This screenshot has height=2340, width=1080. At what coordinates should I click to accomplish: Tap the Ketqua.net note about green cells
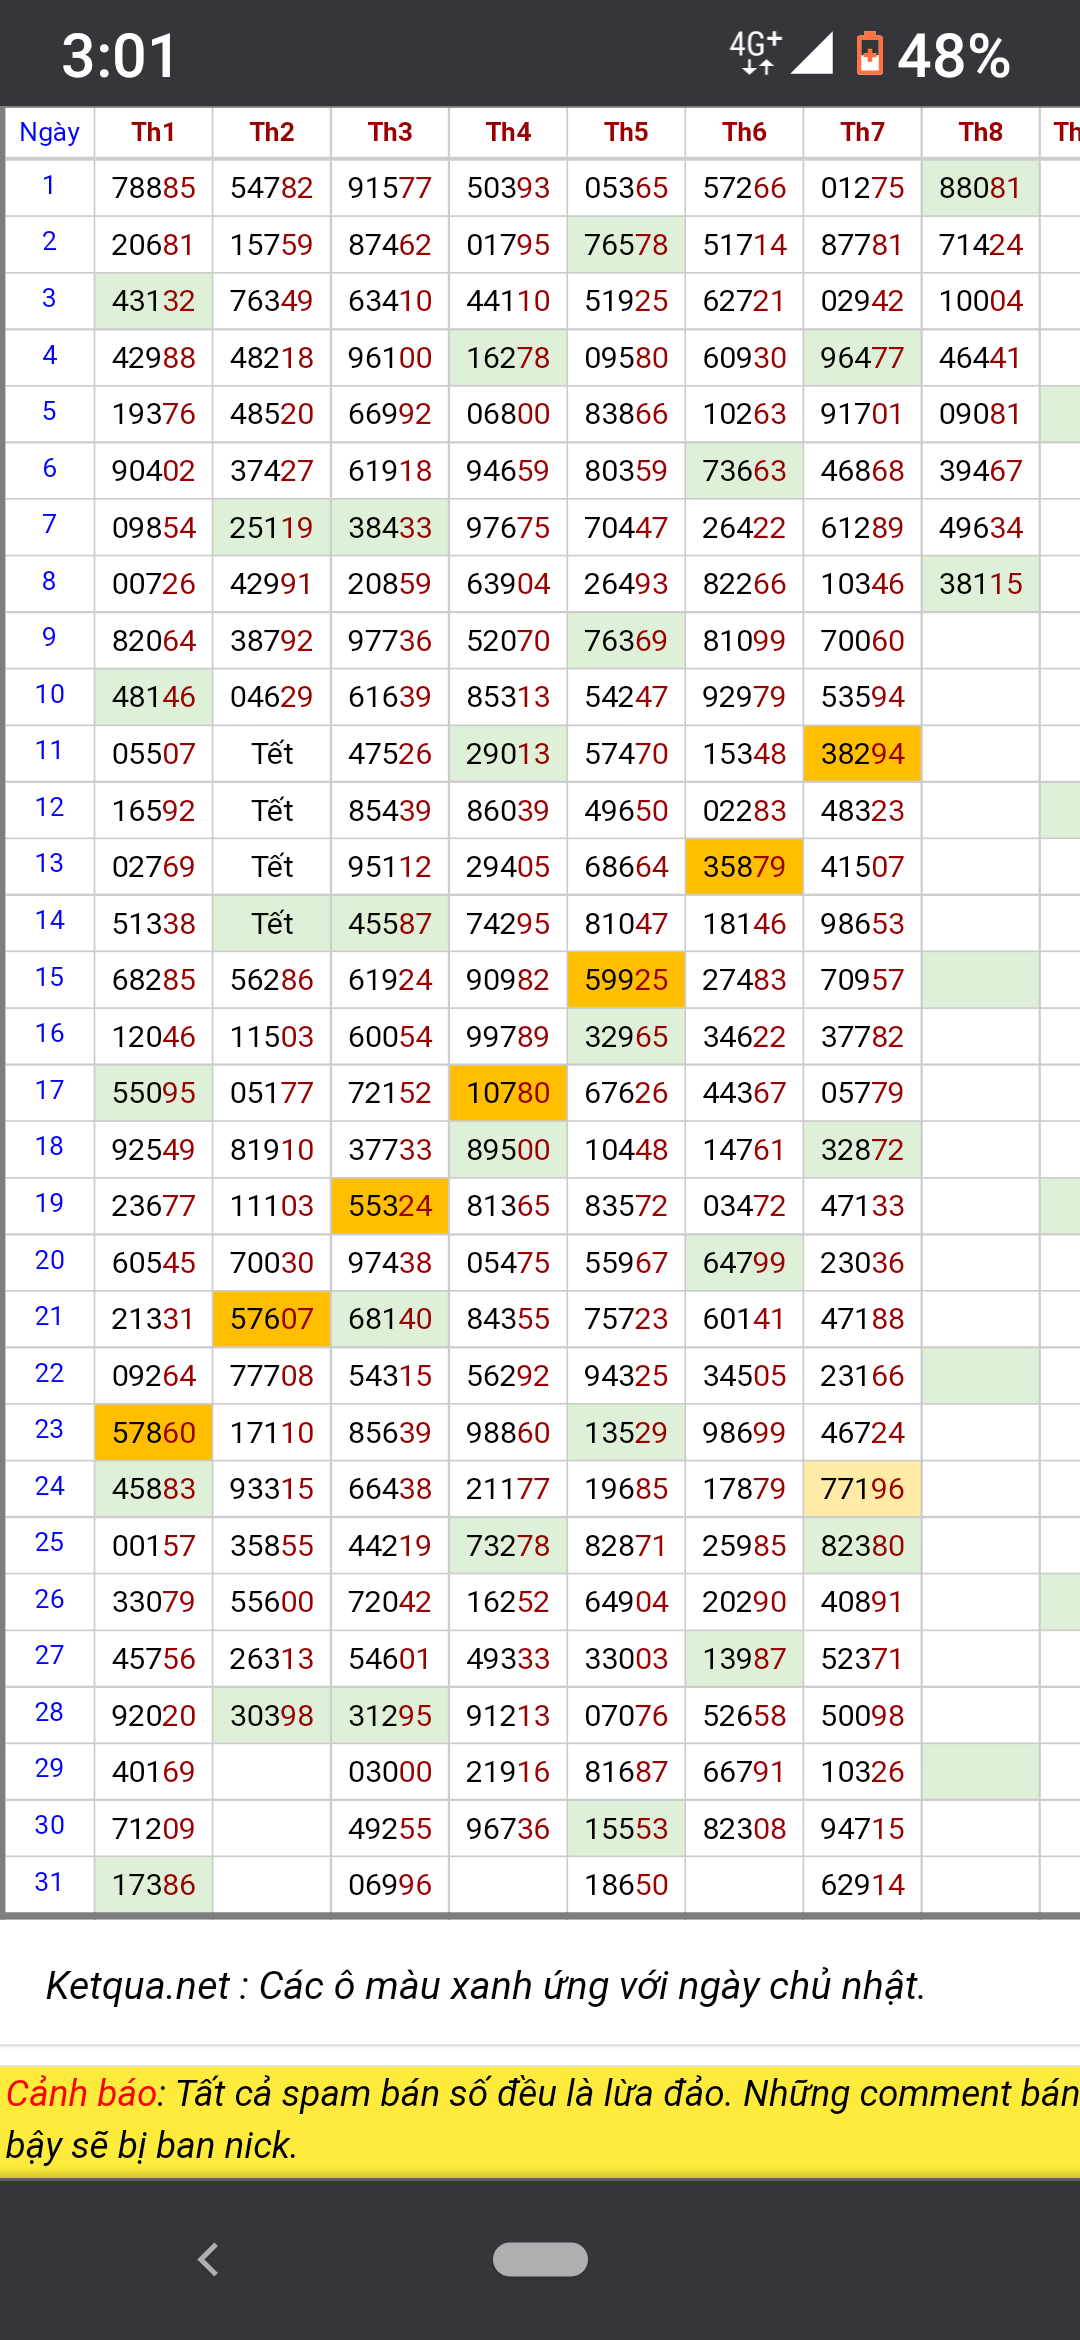486,1986
